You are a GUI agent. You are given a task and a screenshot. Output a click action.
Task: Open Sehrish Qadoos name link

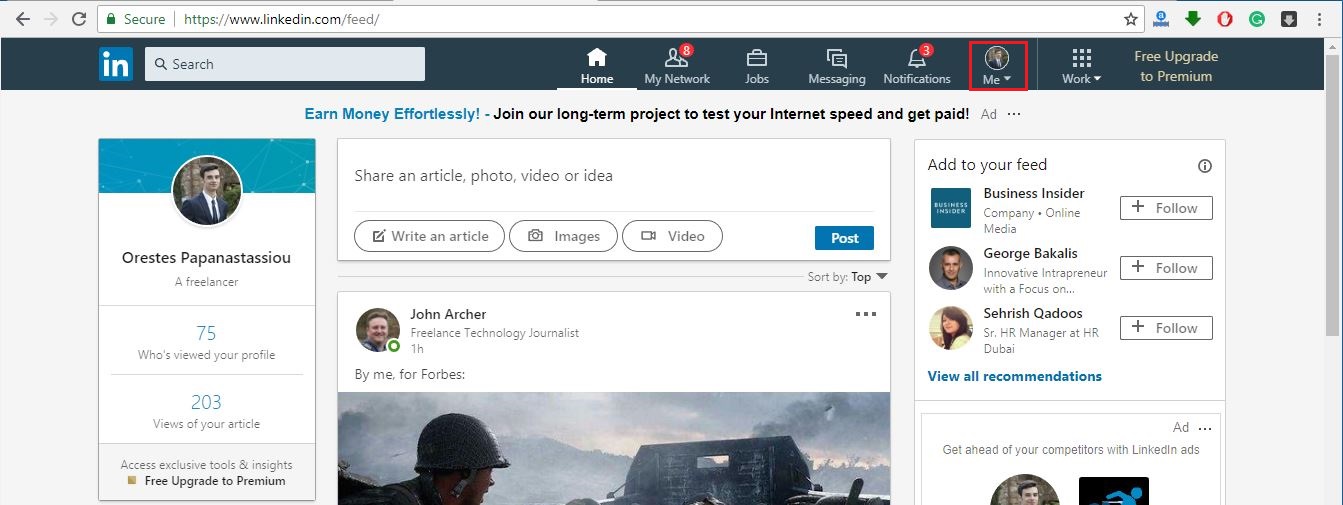pyautogui.click(x=1033, y=313)
